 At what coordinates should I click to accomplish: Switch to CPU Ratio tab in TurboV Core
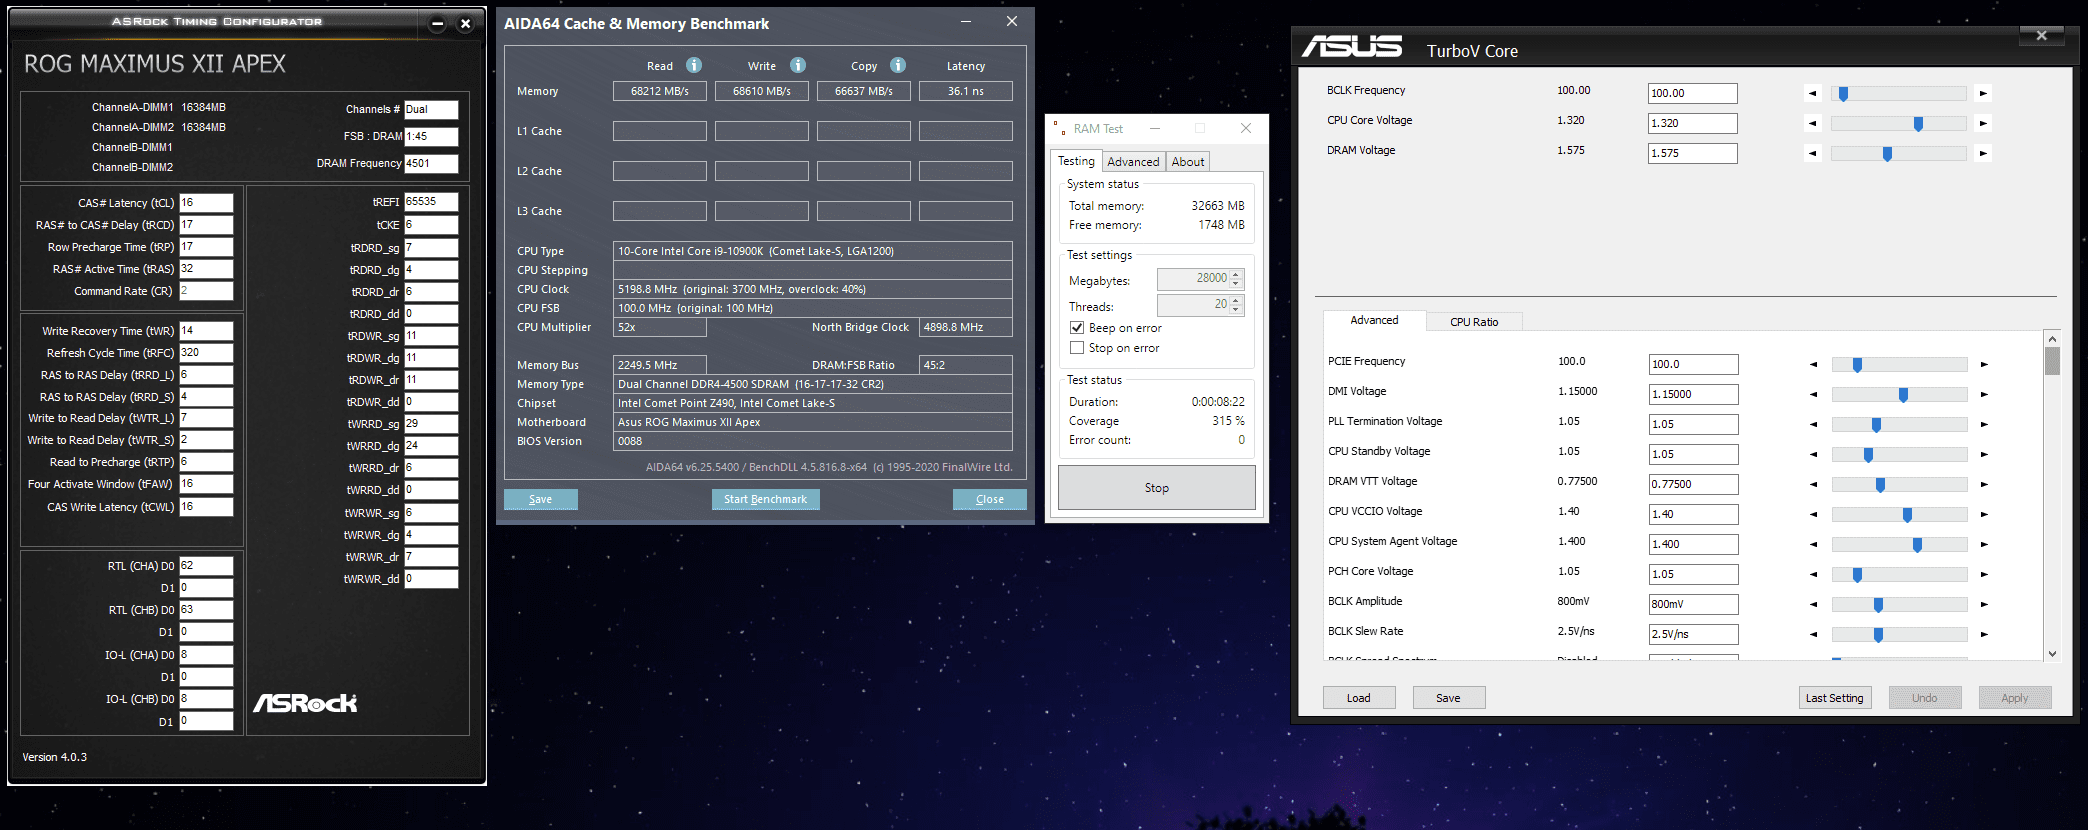[x=1474, y=322]
